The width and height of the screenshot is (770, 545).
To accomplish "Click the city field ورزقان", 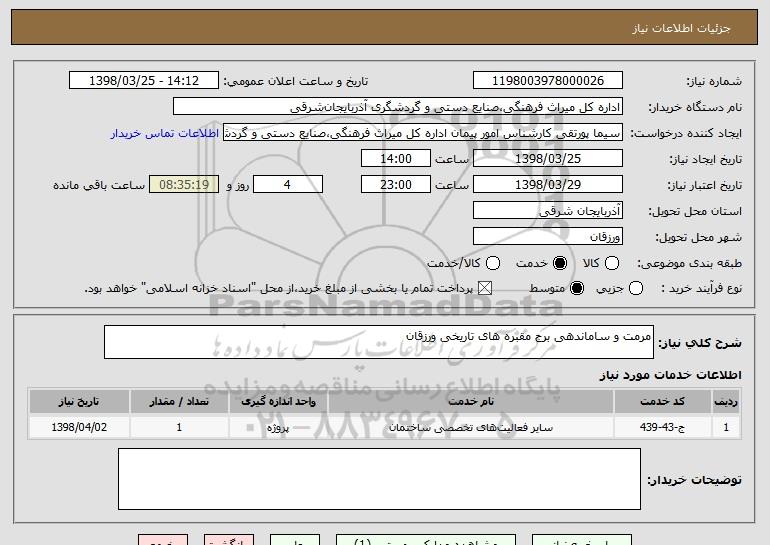I will click(x=548, y=236).
